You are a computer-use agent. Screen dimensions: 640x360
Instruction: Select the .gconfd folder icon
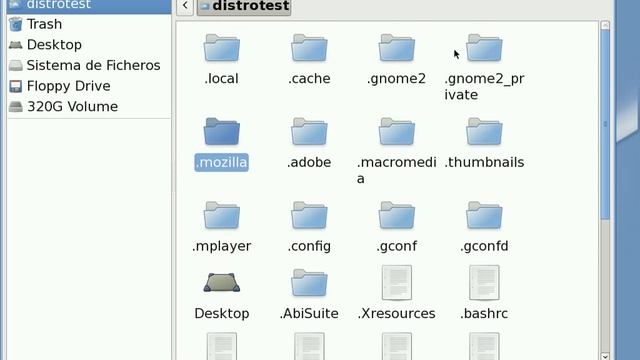(484, 215)
